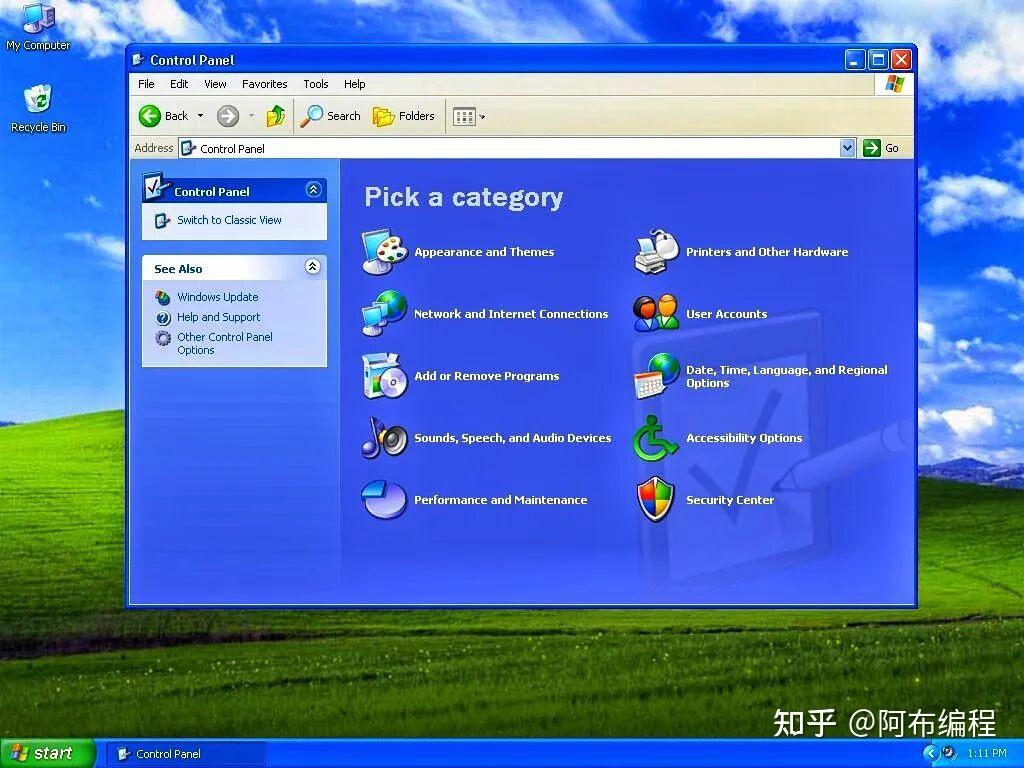Viewport: 1024px width, 768px height.
Task: Click the Forward arrow toolbar icon
Action: point(228,116)
